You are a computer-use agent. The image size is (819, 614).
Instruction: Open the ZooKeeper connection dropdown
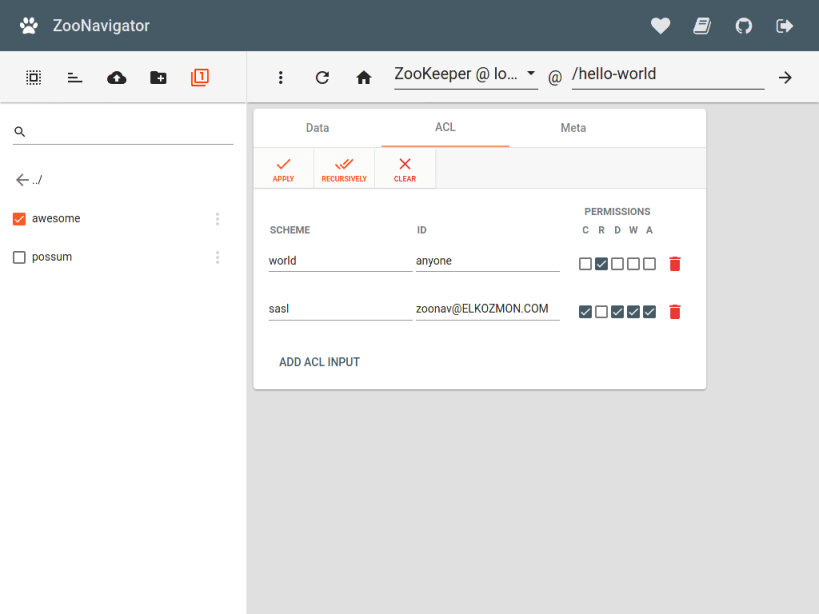[465, 75]
